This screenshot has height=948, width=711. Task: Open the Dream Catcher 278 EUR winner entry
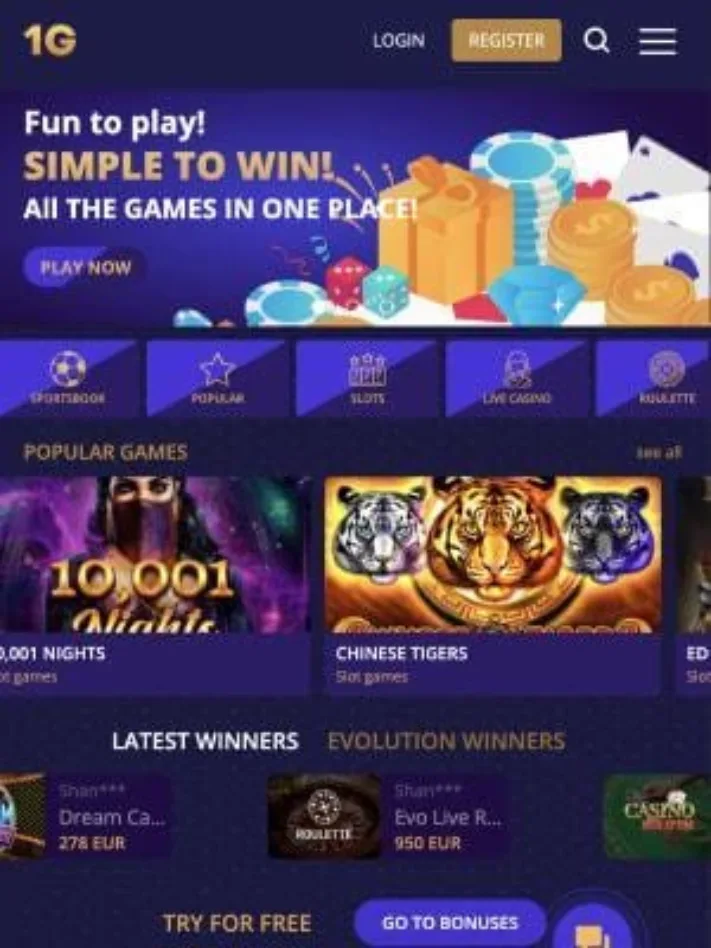(85, 816)
